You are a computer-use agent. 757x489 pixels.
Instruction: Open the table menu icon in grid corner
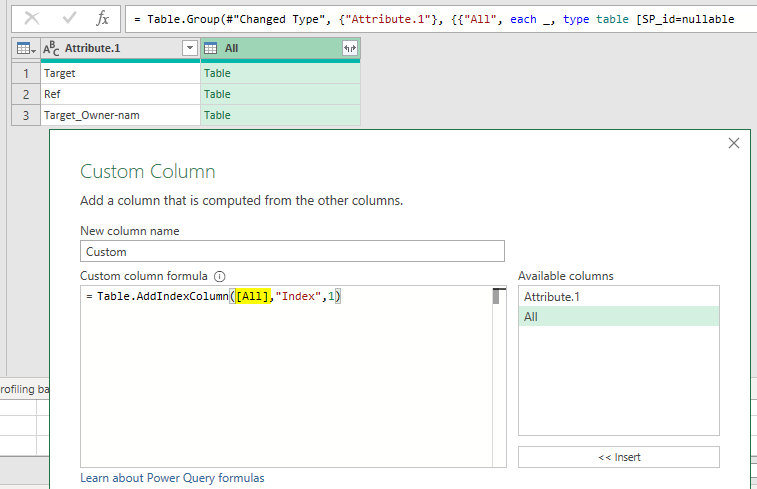tap(26, 48)
